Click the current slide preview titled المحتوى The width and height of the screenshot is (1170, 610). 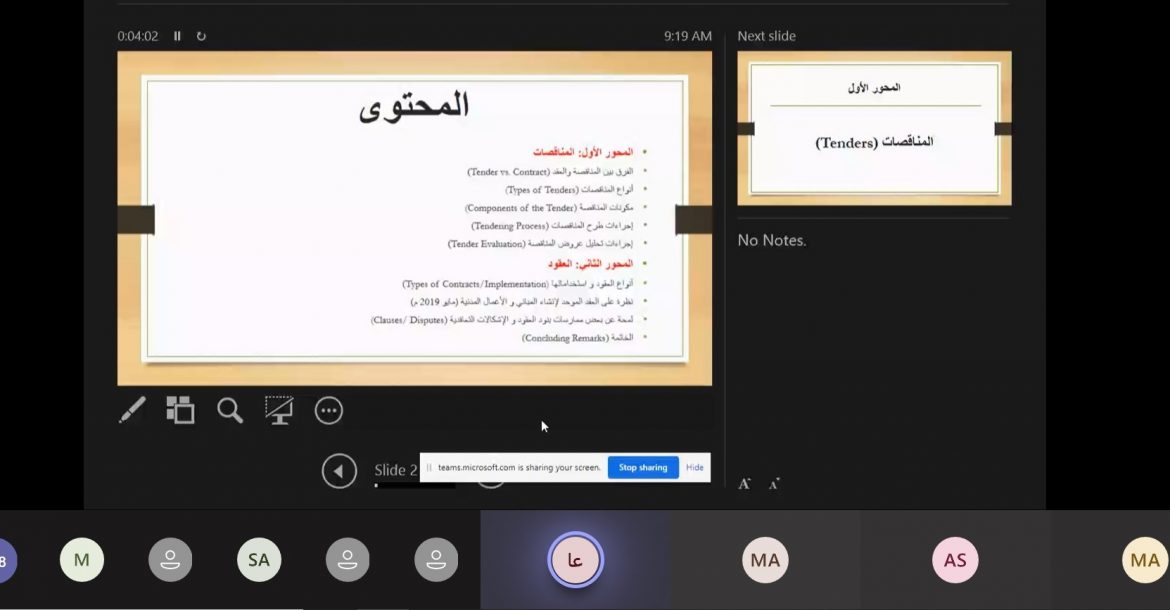pyautogui.click(x=414, y=218)
